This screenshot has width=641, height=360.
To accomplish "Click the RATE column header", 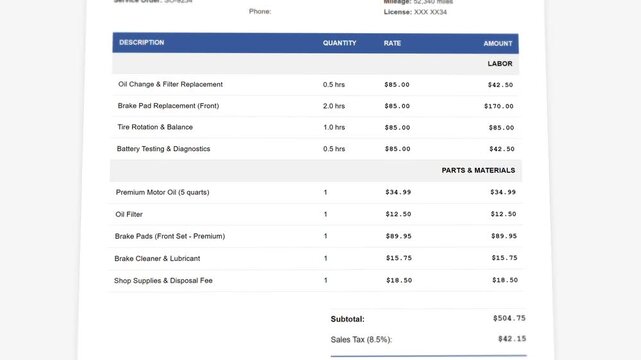I will pyautogui.click(x=392, y=43).
